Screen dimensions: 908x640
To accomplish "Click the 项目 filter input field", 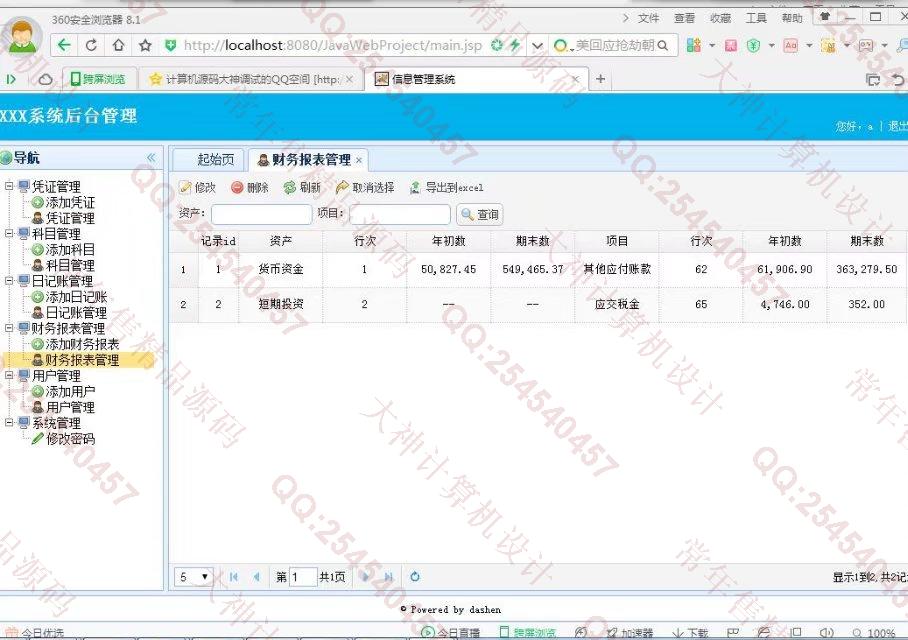I will [x=400, y=214].
